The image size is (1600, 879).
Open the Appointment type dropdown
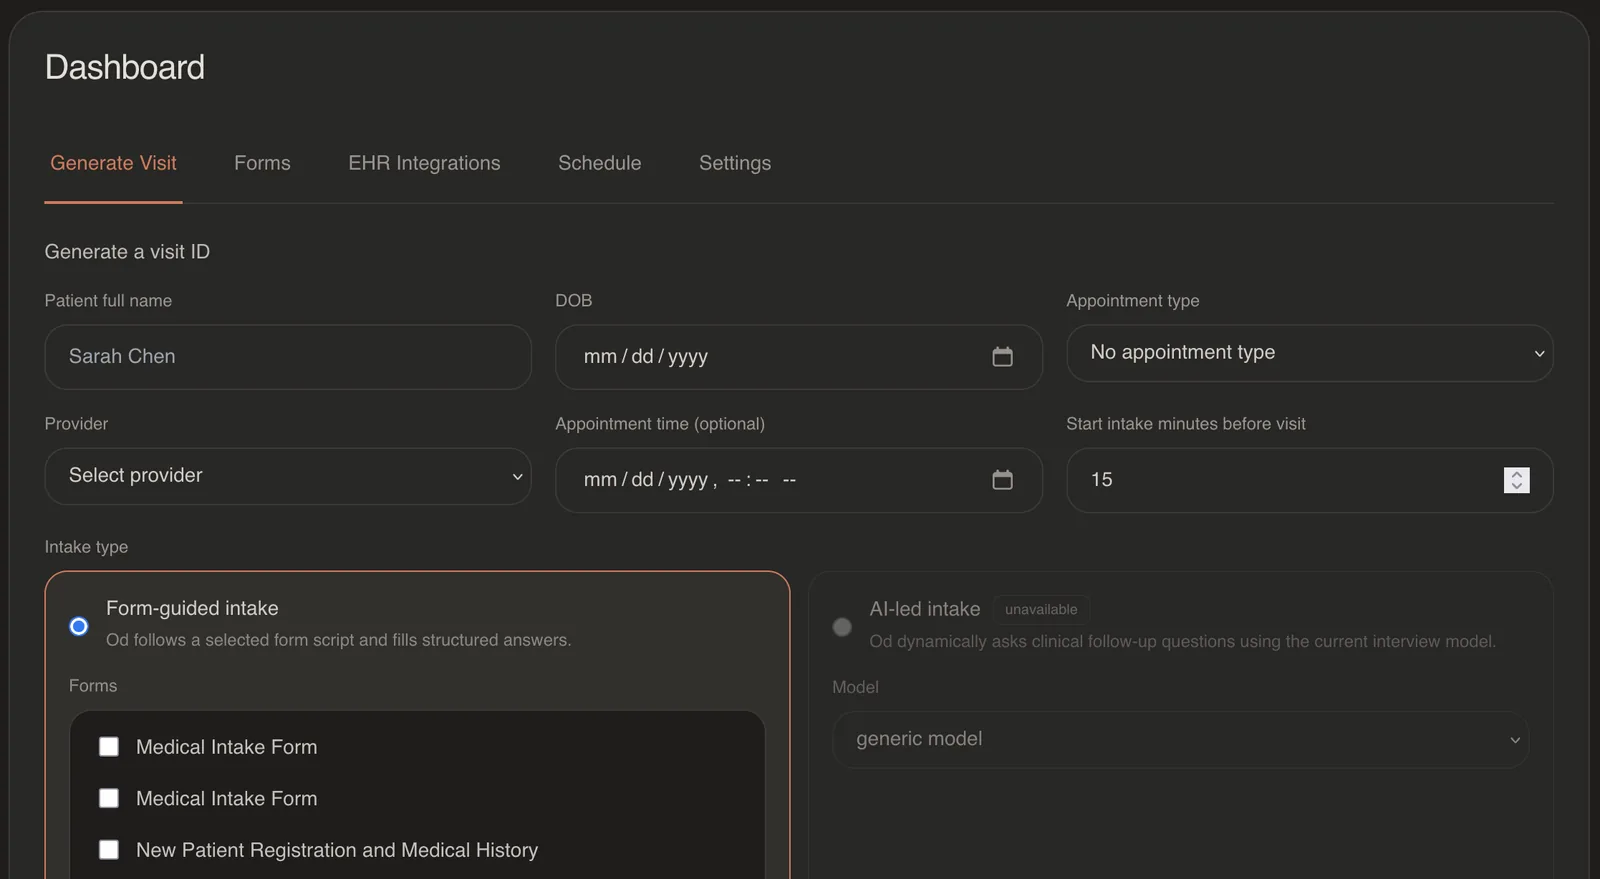(1309, 353)
